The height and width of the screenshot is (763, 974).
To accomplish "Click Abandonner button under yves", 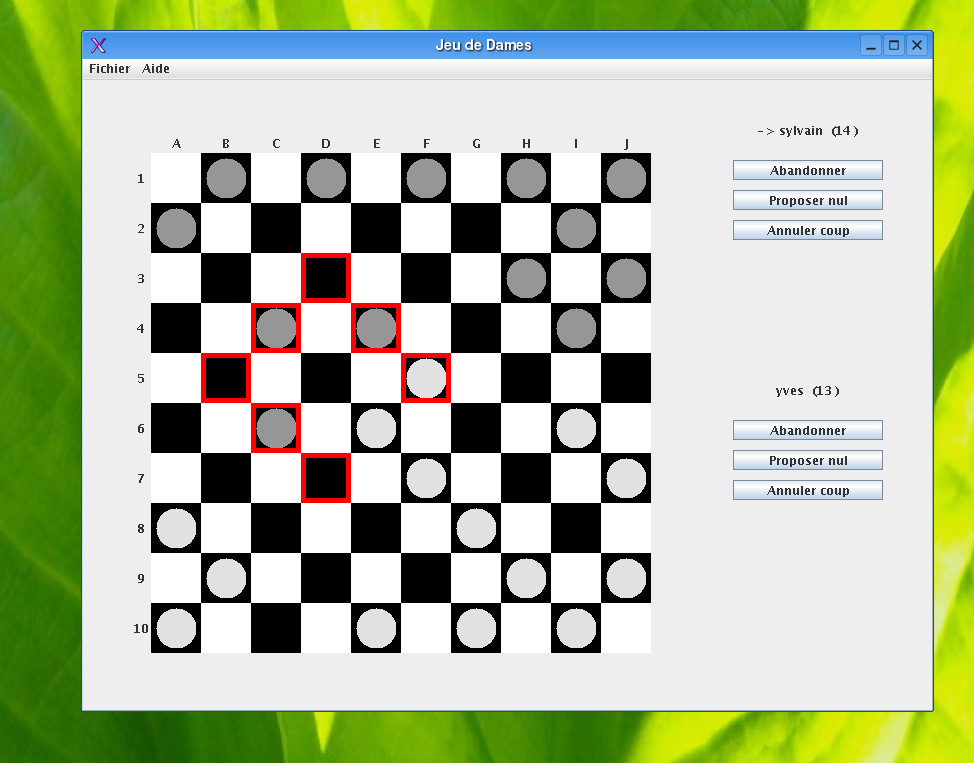I will pyautogui.click(x=808, y=430).
